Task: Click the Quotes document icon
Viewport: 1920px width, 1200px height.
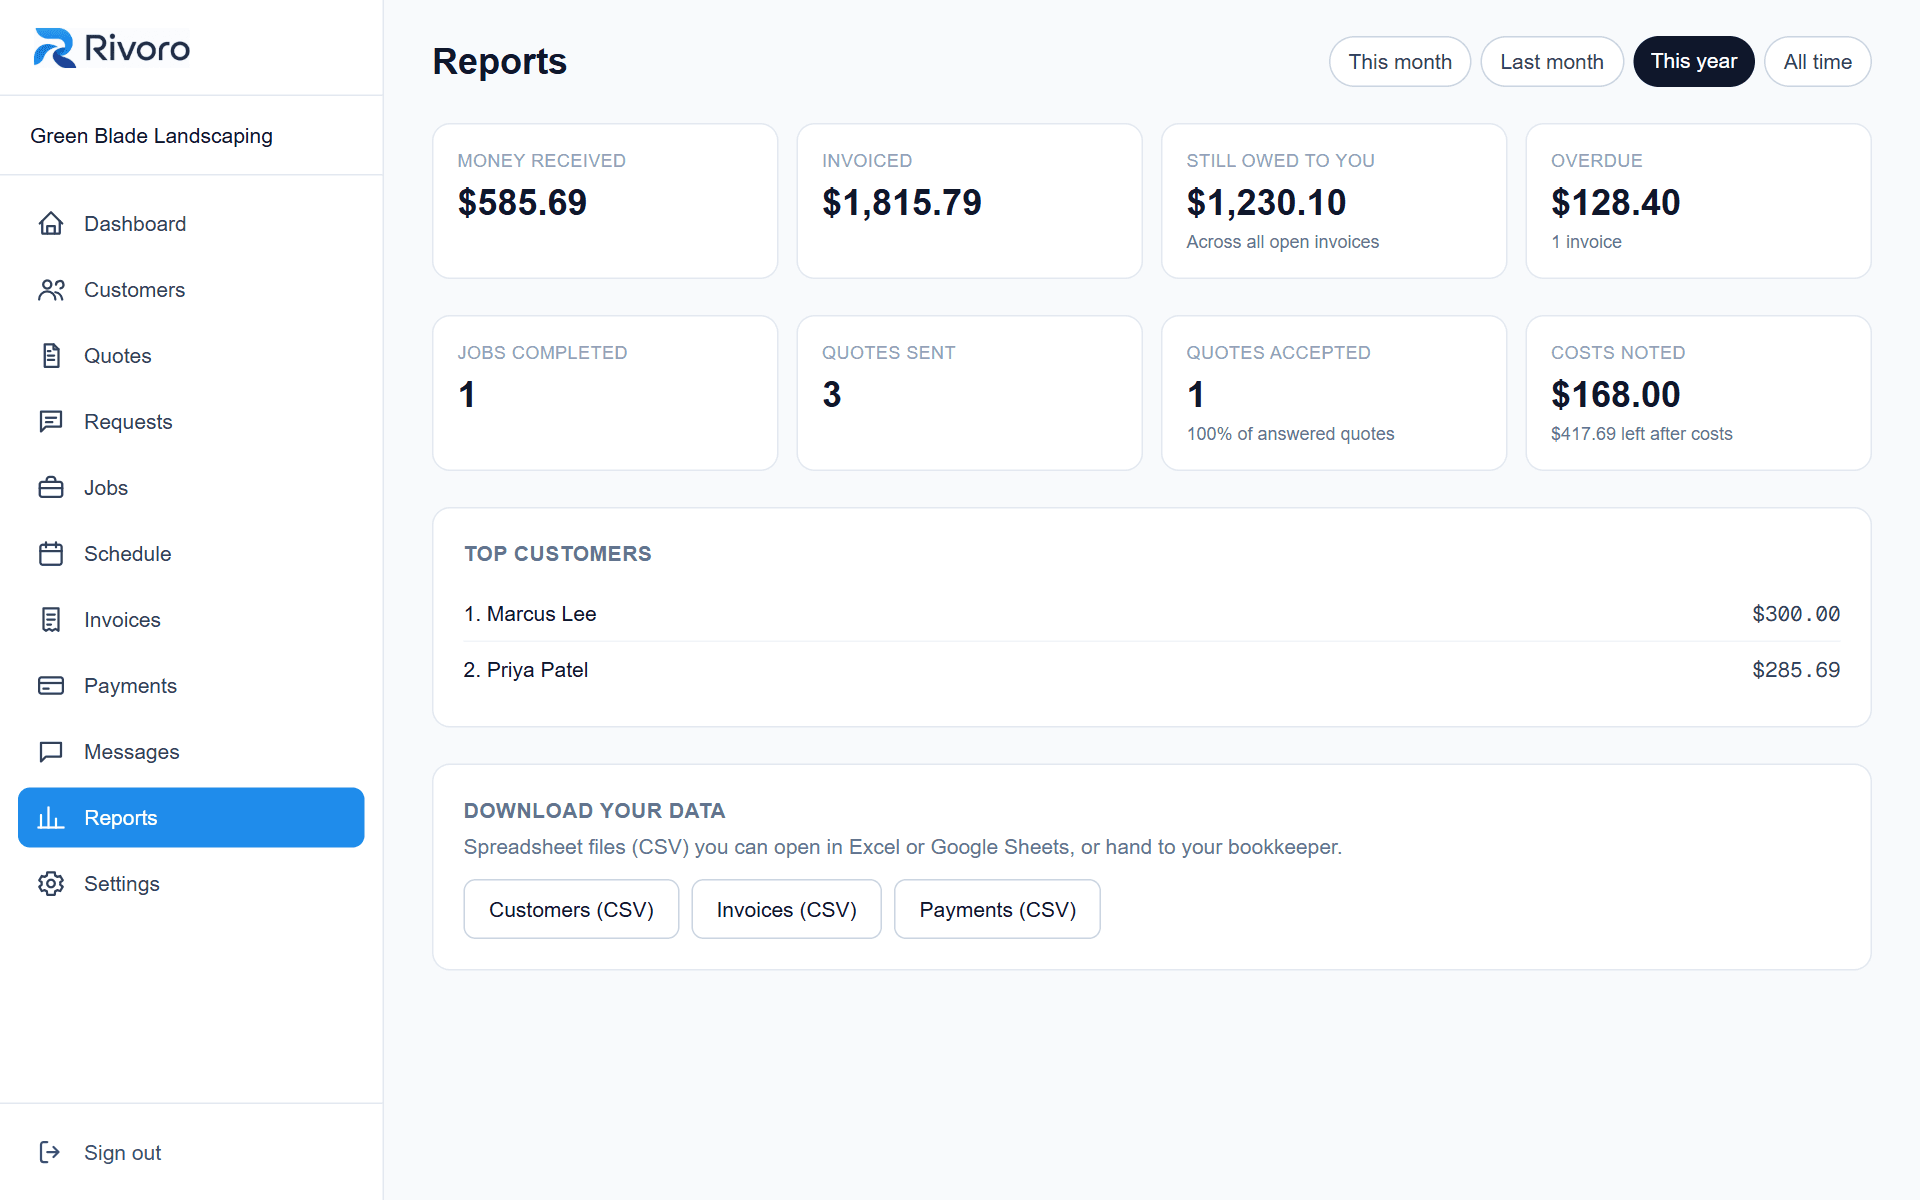Action: (51, 356)
